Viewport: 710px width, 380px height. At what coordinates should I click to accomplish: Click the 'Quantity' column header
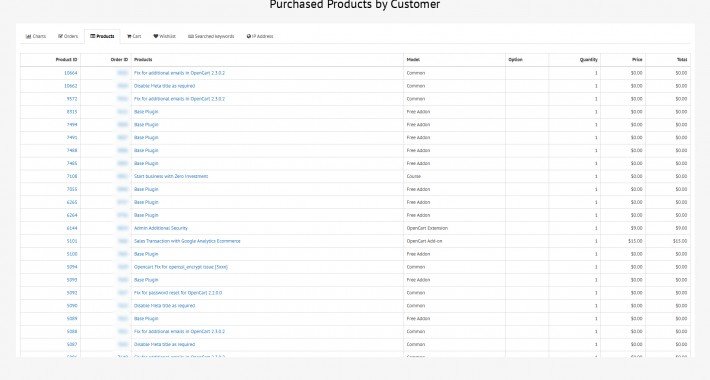589,60
